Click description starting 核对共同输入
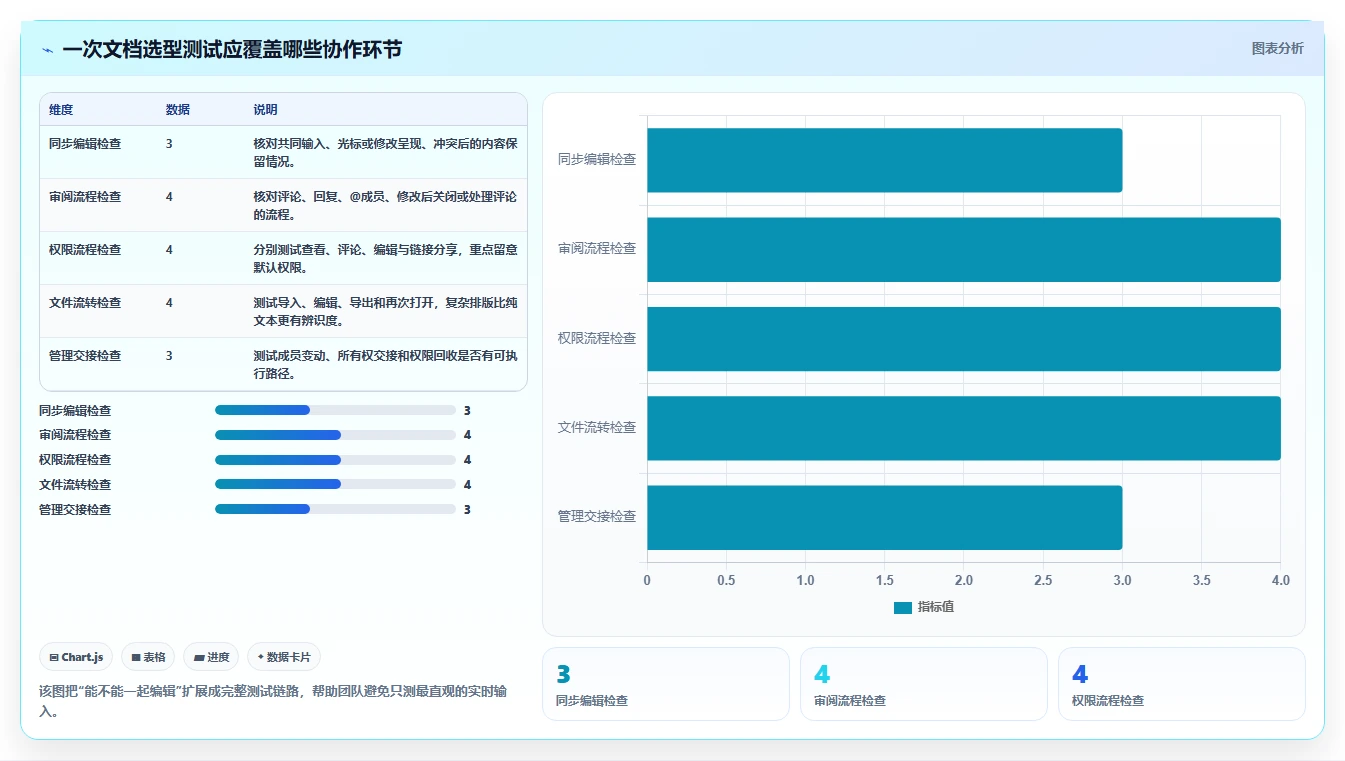Image resolution: width=1345 pixels, height=761 pixels. coord(385,153)
